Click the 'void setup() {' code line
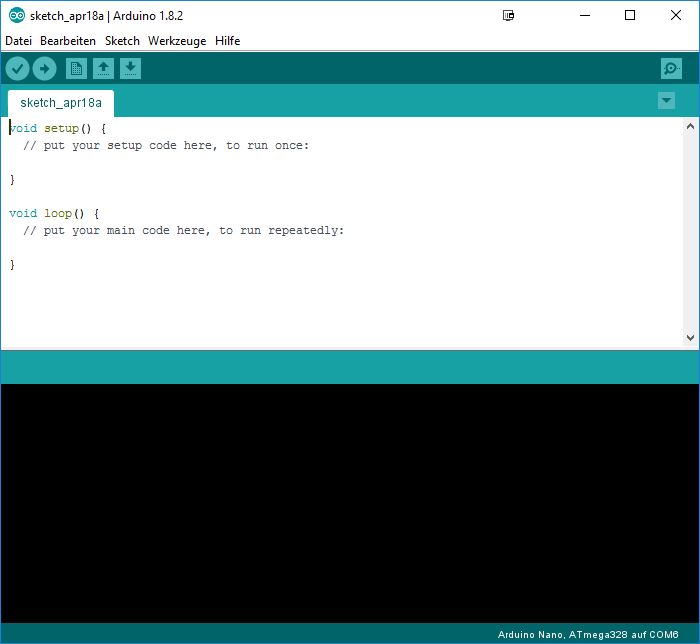Screen dimensions: 700x644 point(58,129)
